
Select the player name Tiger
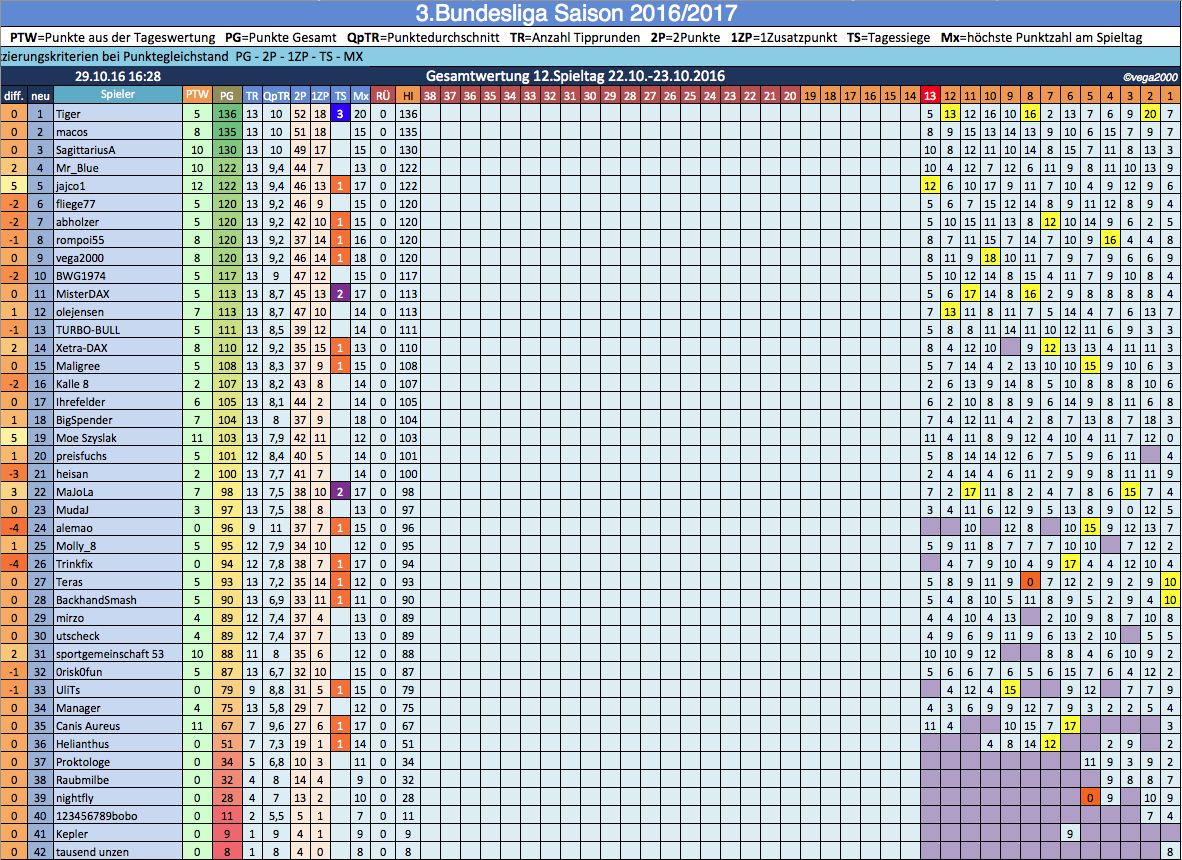pyautogui.click(x=69, y=114)
